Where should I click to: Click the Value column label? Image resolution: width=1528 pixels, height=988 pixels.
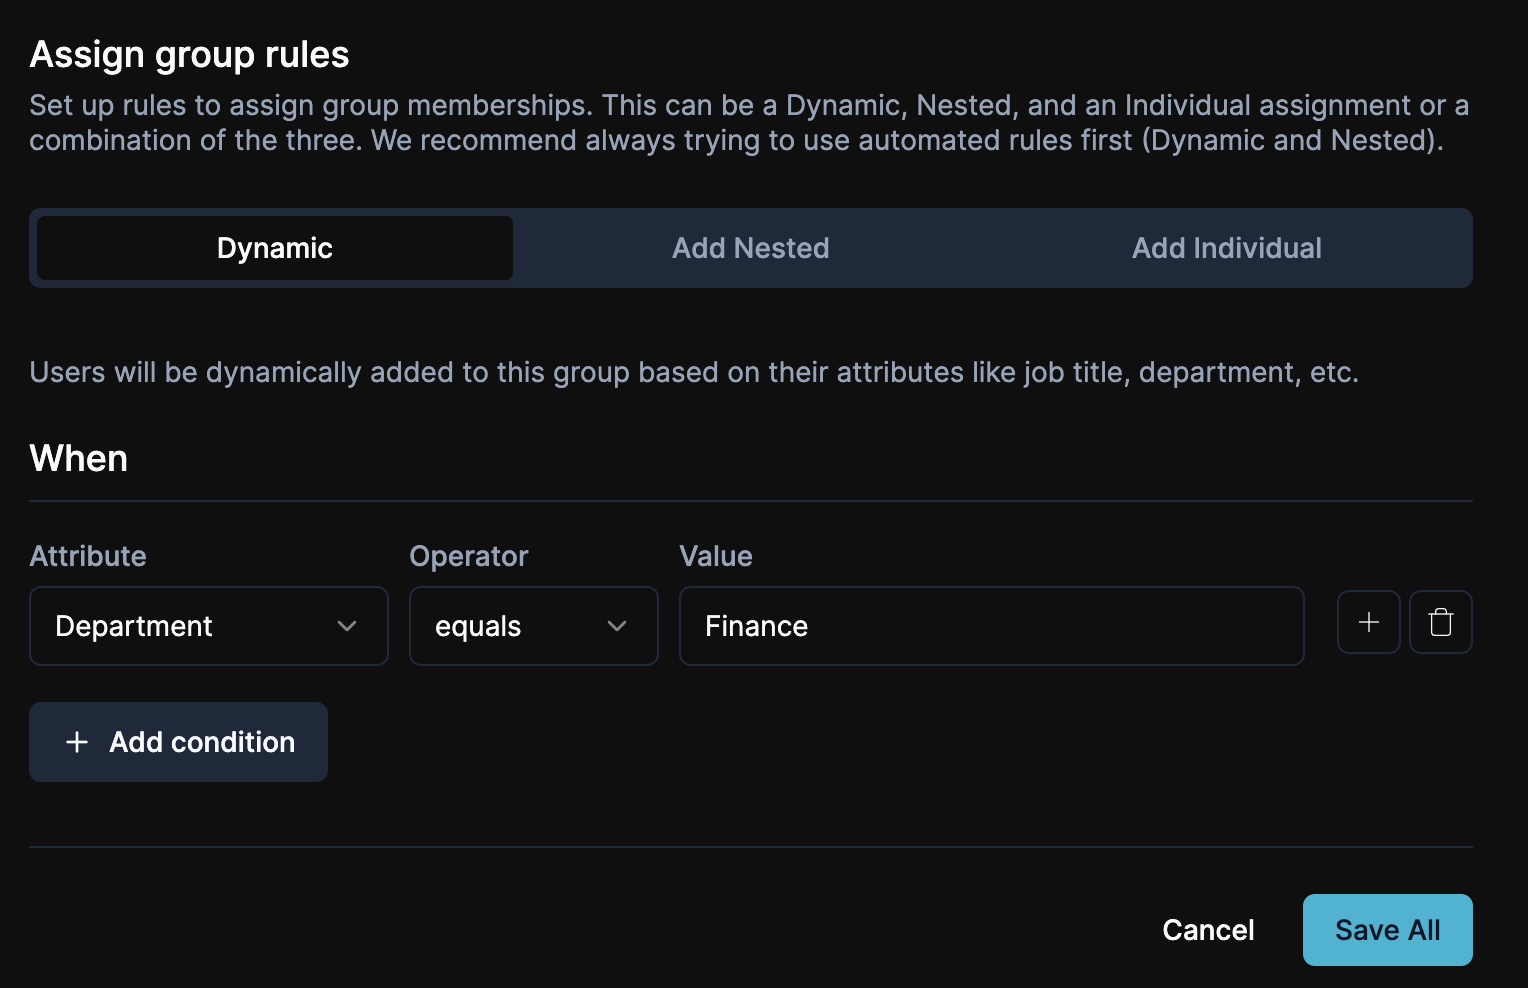[x=715, y=556]
